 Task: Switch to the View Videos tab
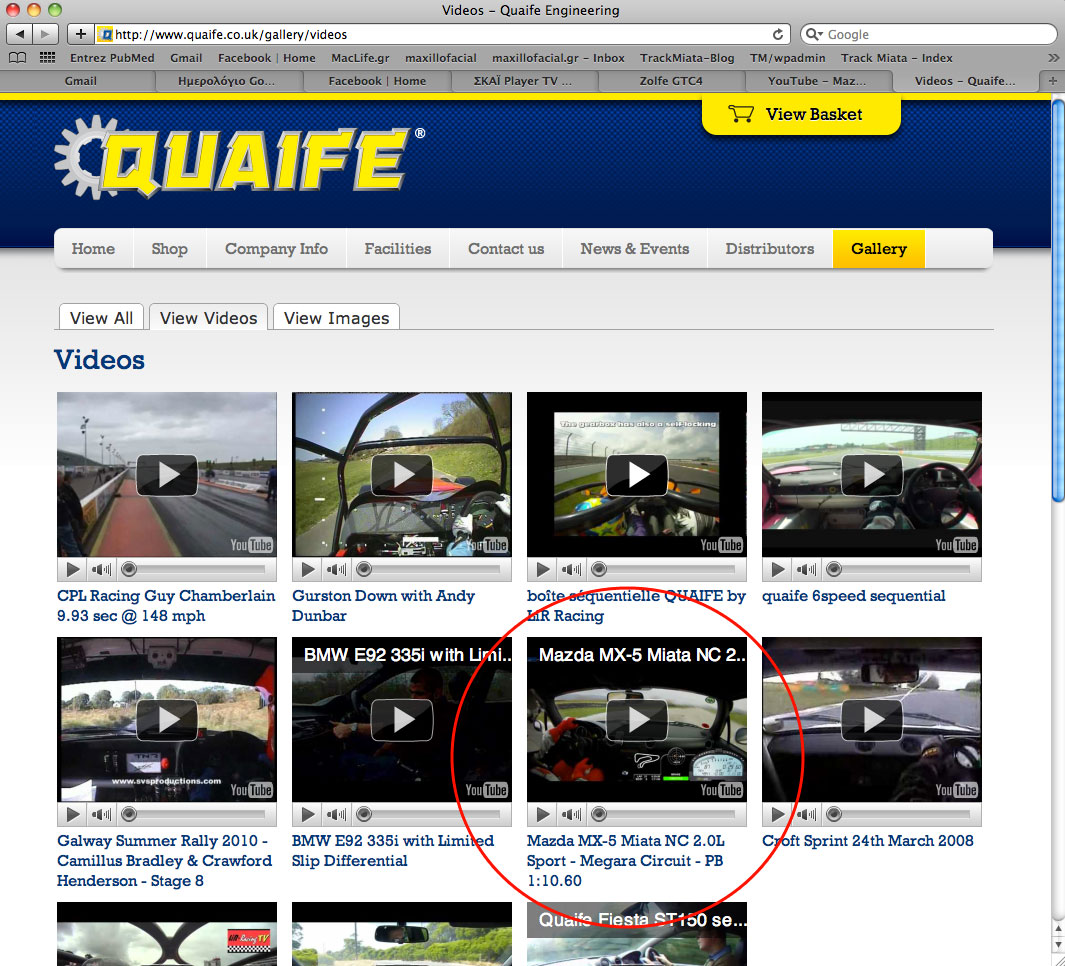click(x=209, y=317)
